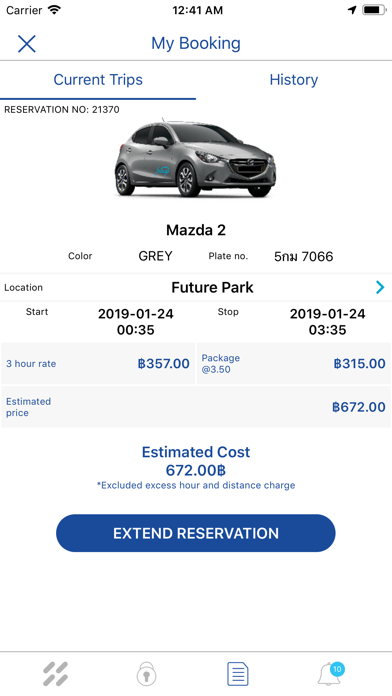Tap the Extend Reservation button
The image size is (392, 696).
coord(196,533)
